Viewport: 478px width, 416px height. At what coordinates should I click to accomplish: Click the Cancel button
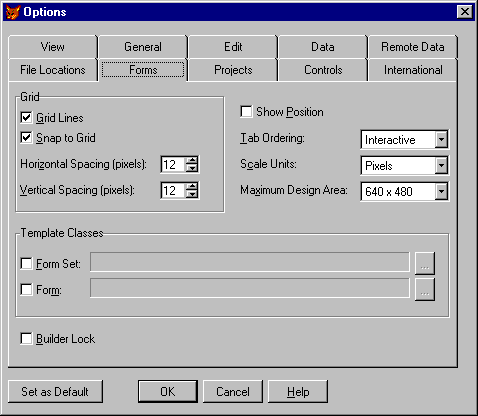(233, 391)
